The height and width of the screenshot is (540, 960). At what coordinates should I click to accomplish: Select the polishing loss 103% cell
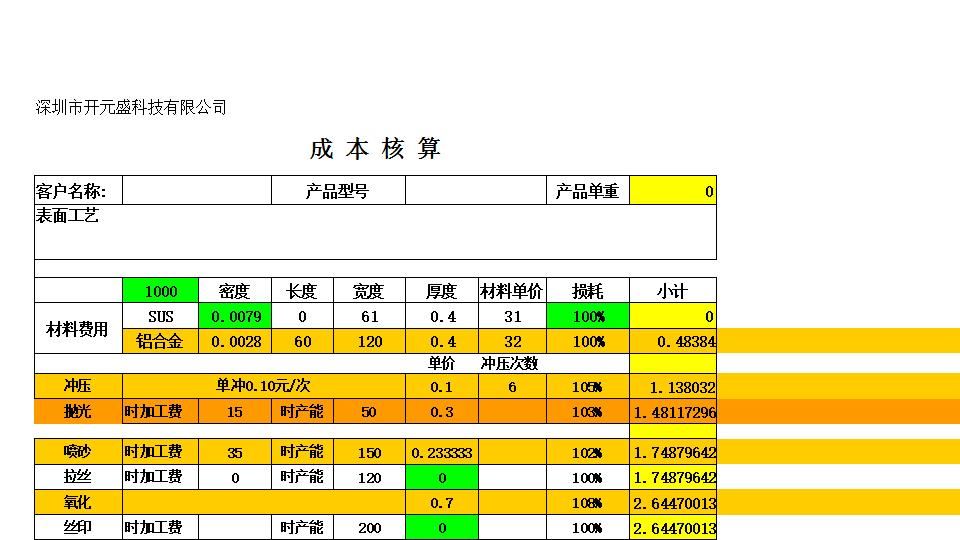pos(588,411)
